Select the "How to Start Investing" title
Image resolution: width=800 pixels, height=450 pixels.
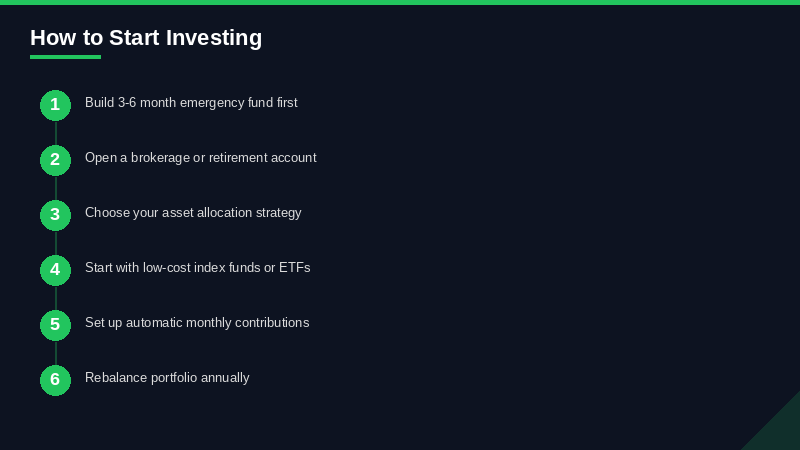[146, 38]
